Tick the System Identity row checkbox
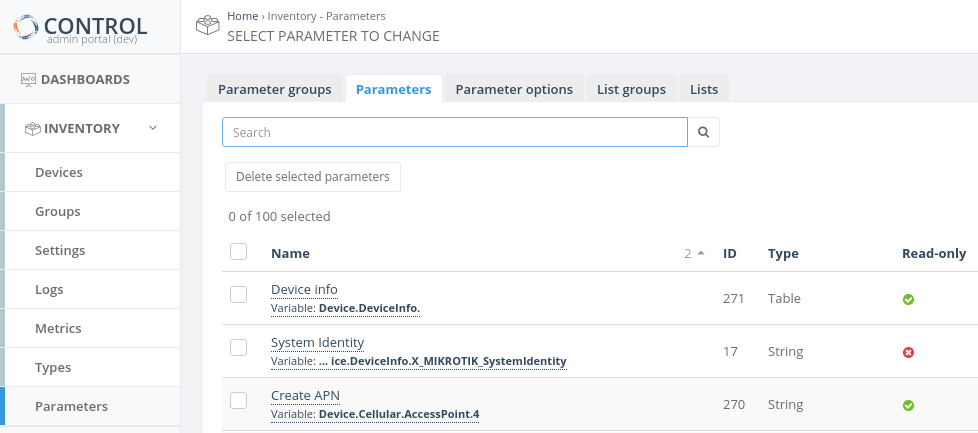This screenshot has width=978, height=433. 238,347
